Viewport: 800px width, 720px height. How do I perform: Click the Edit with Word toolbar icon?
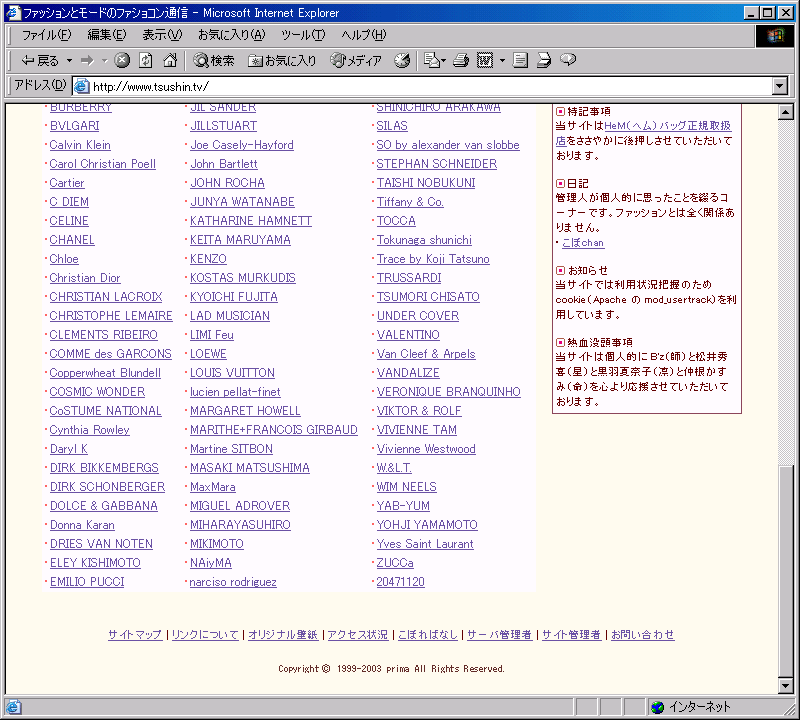tap(485, 61)
